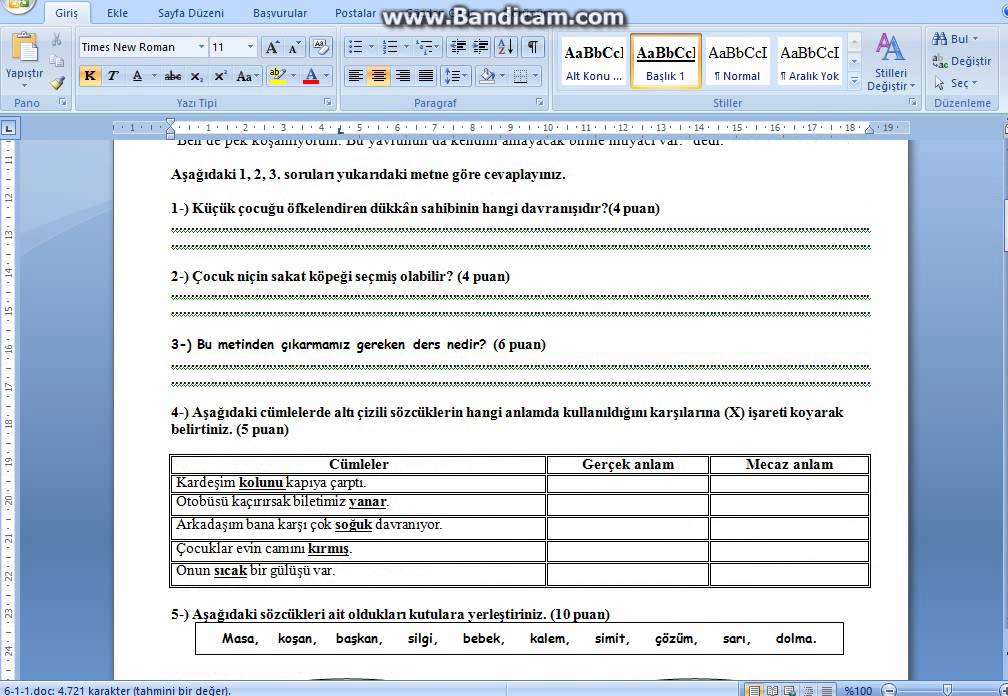This screenshot has height=696, width=1008.
Task: Increase indent in Paragraf group
Action: 480,47
